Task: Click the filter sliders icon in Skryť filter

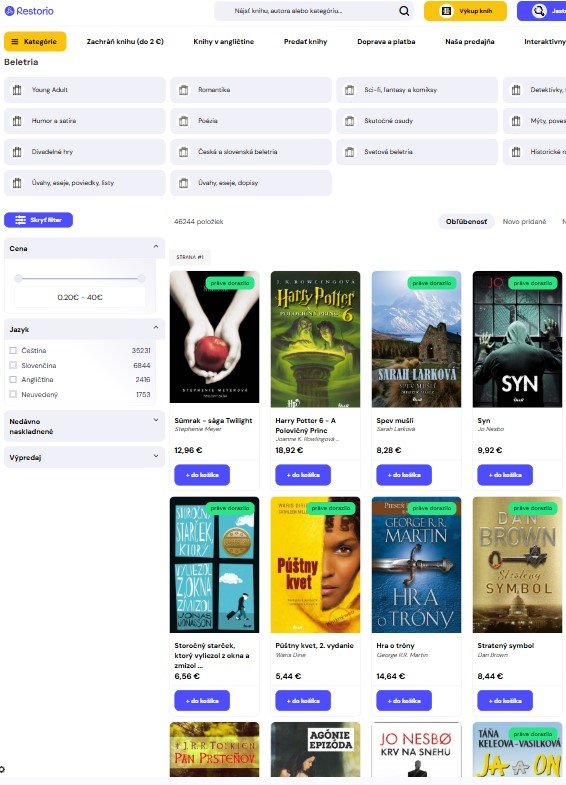Action: pos(21,220)
